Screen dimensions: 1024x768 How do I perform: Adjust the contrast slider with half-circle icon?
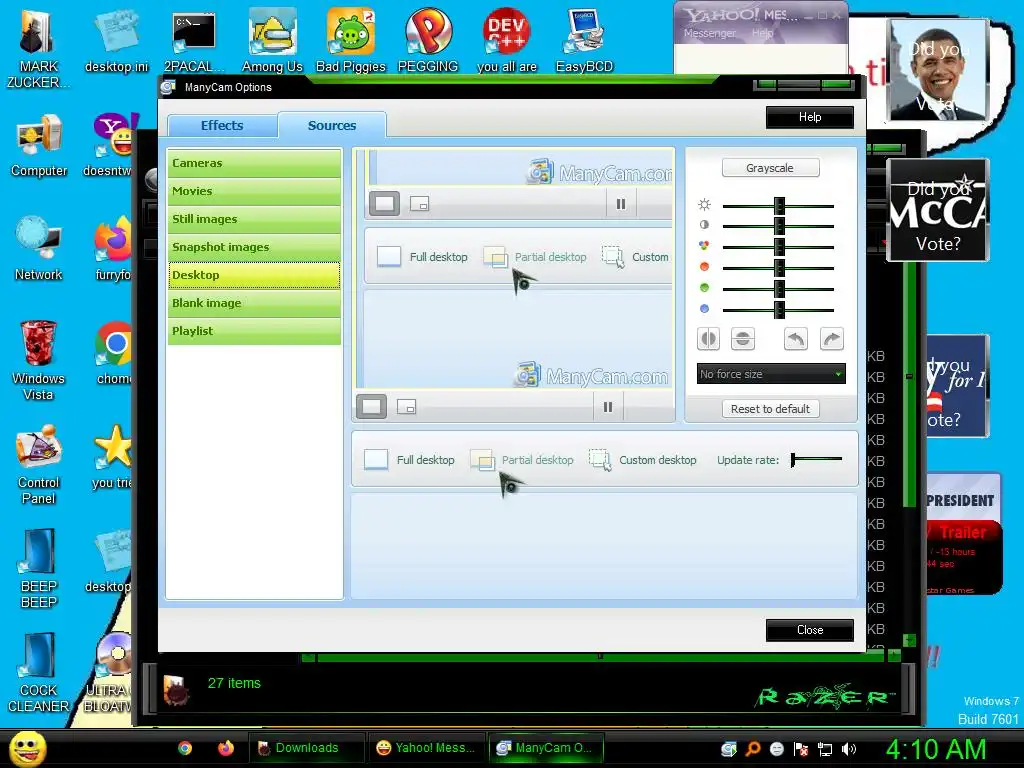(778, 226)
